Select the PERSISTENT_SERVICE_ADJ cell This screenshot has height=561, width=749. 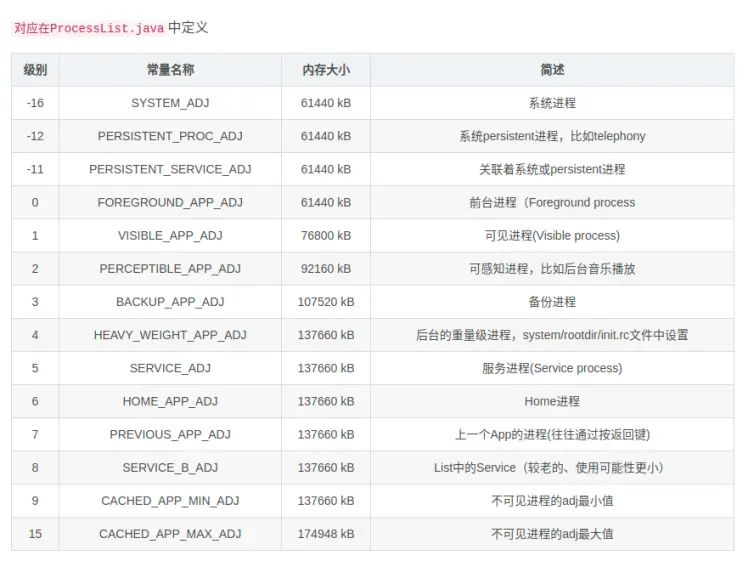[170, 169]
